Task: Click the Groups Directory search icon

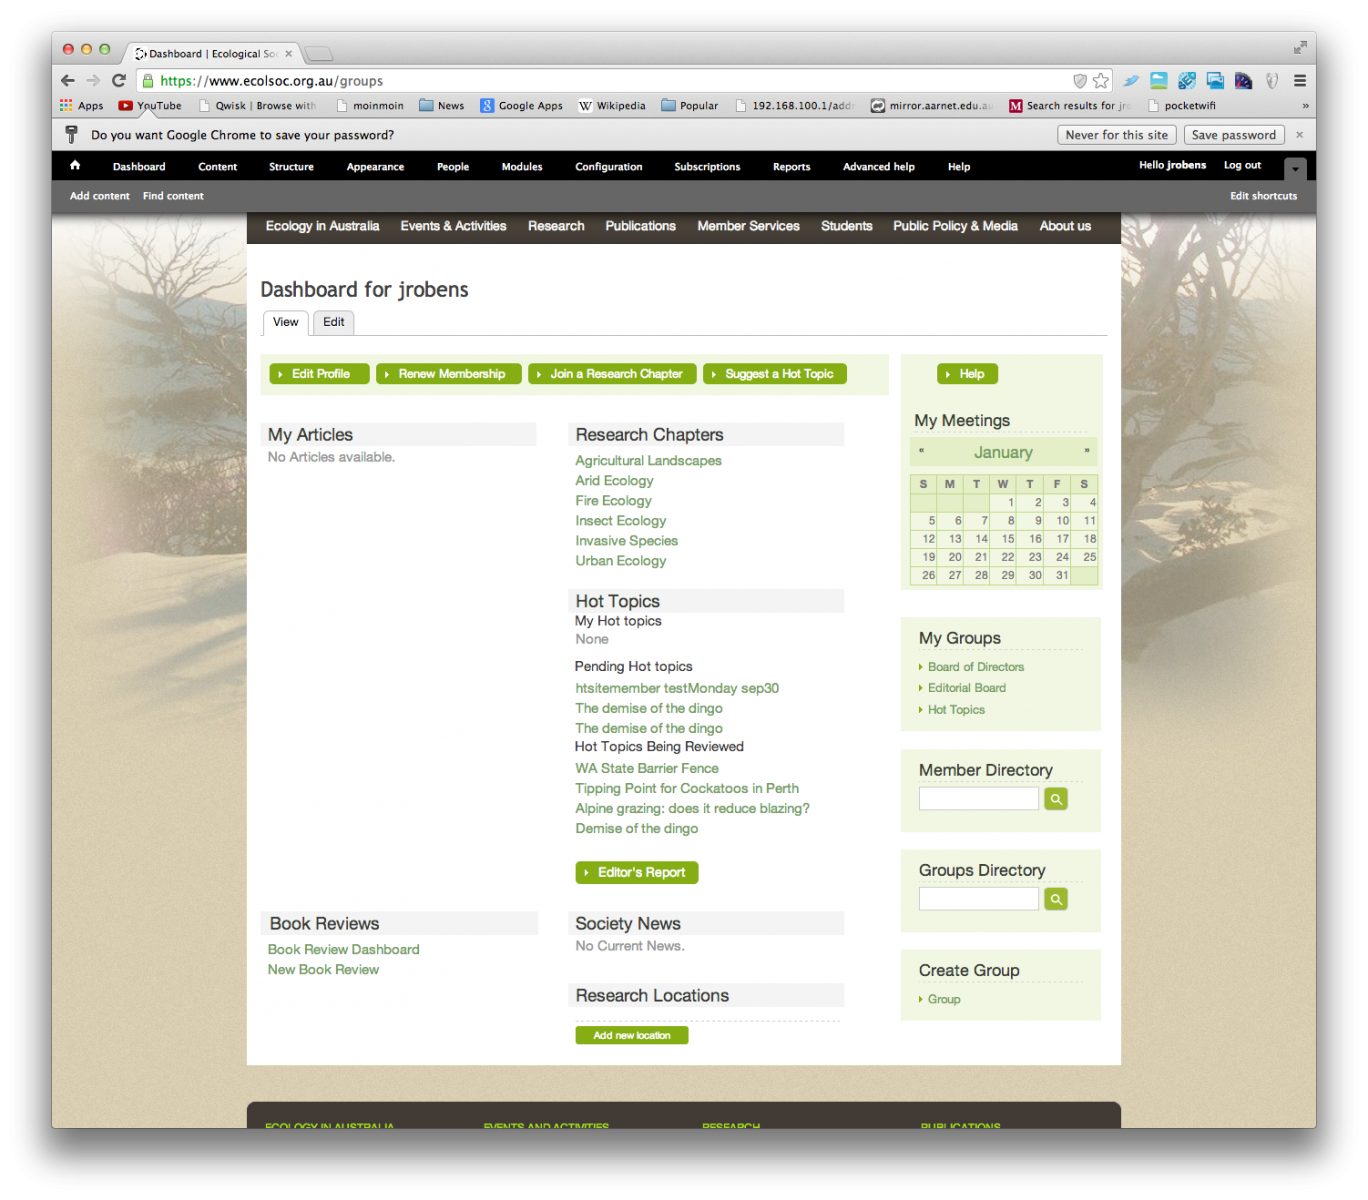Action: (x=1056, y=899)
